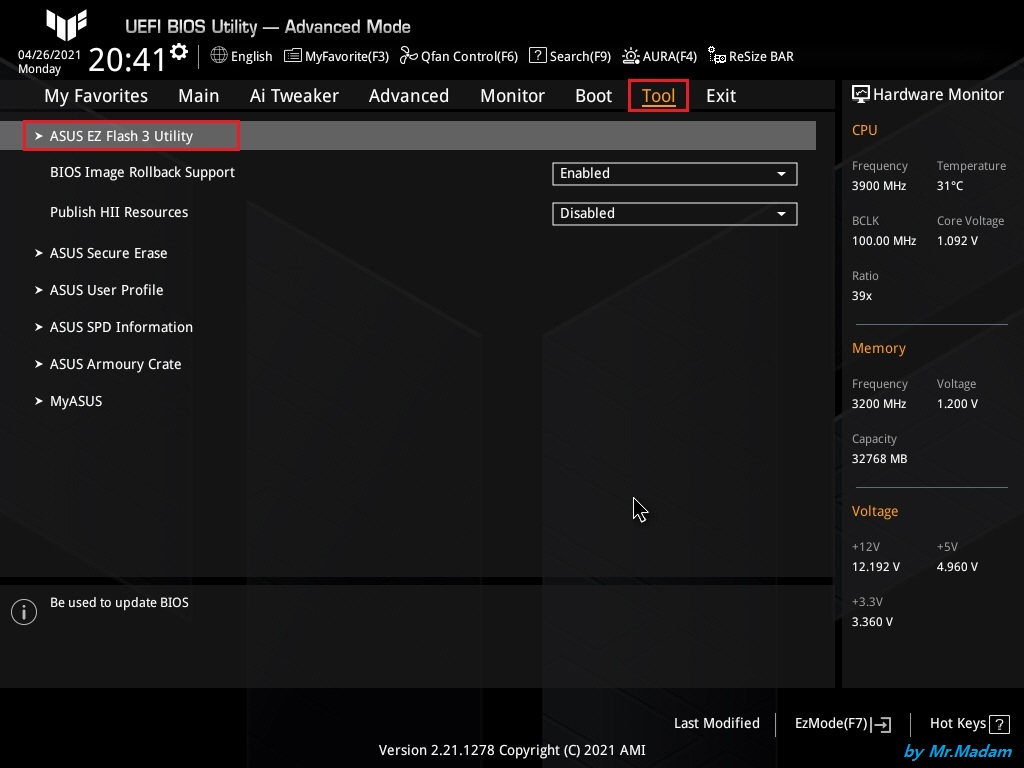This screenshot has width=1024, height=768.
Task: Click the settings gear beside the clock
Action: [179, 52]
